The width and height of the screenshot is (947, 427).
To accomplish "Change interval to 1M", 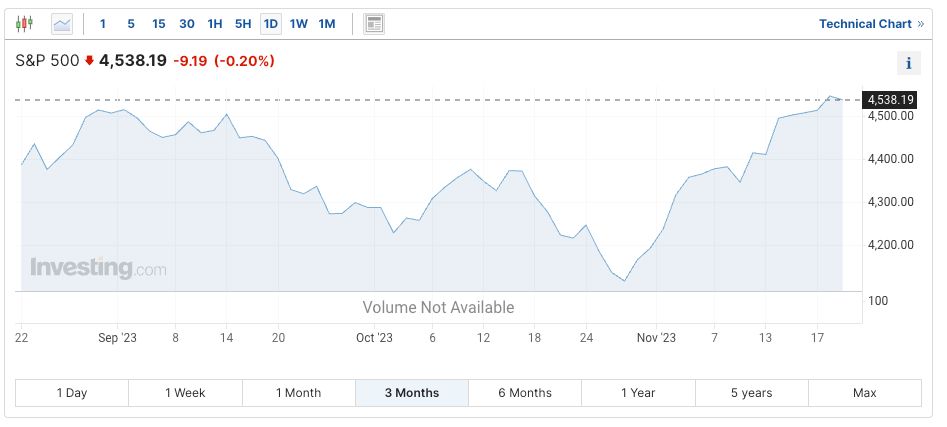I will (x=327, y=23).
